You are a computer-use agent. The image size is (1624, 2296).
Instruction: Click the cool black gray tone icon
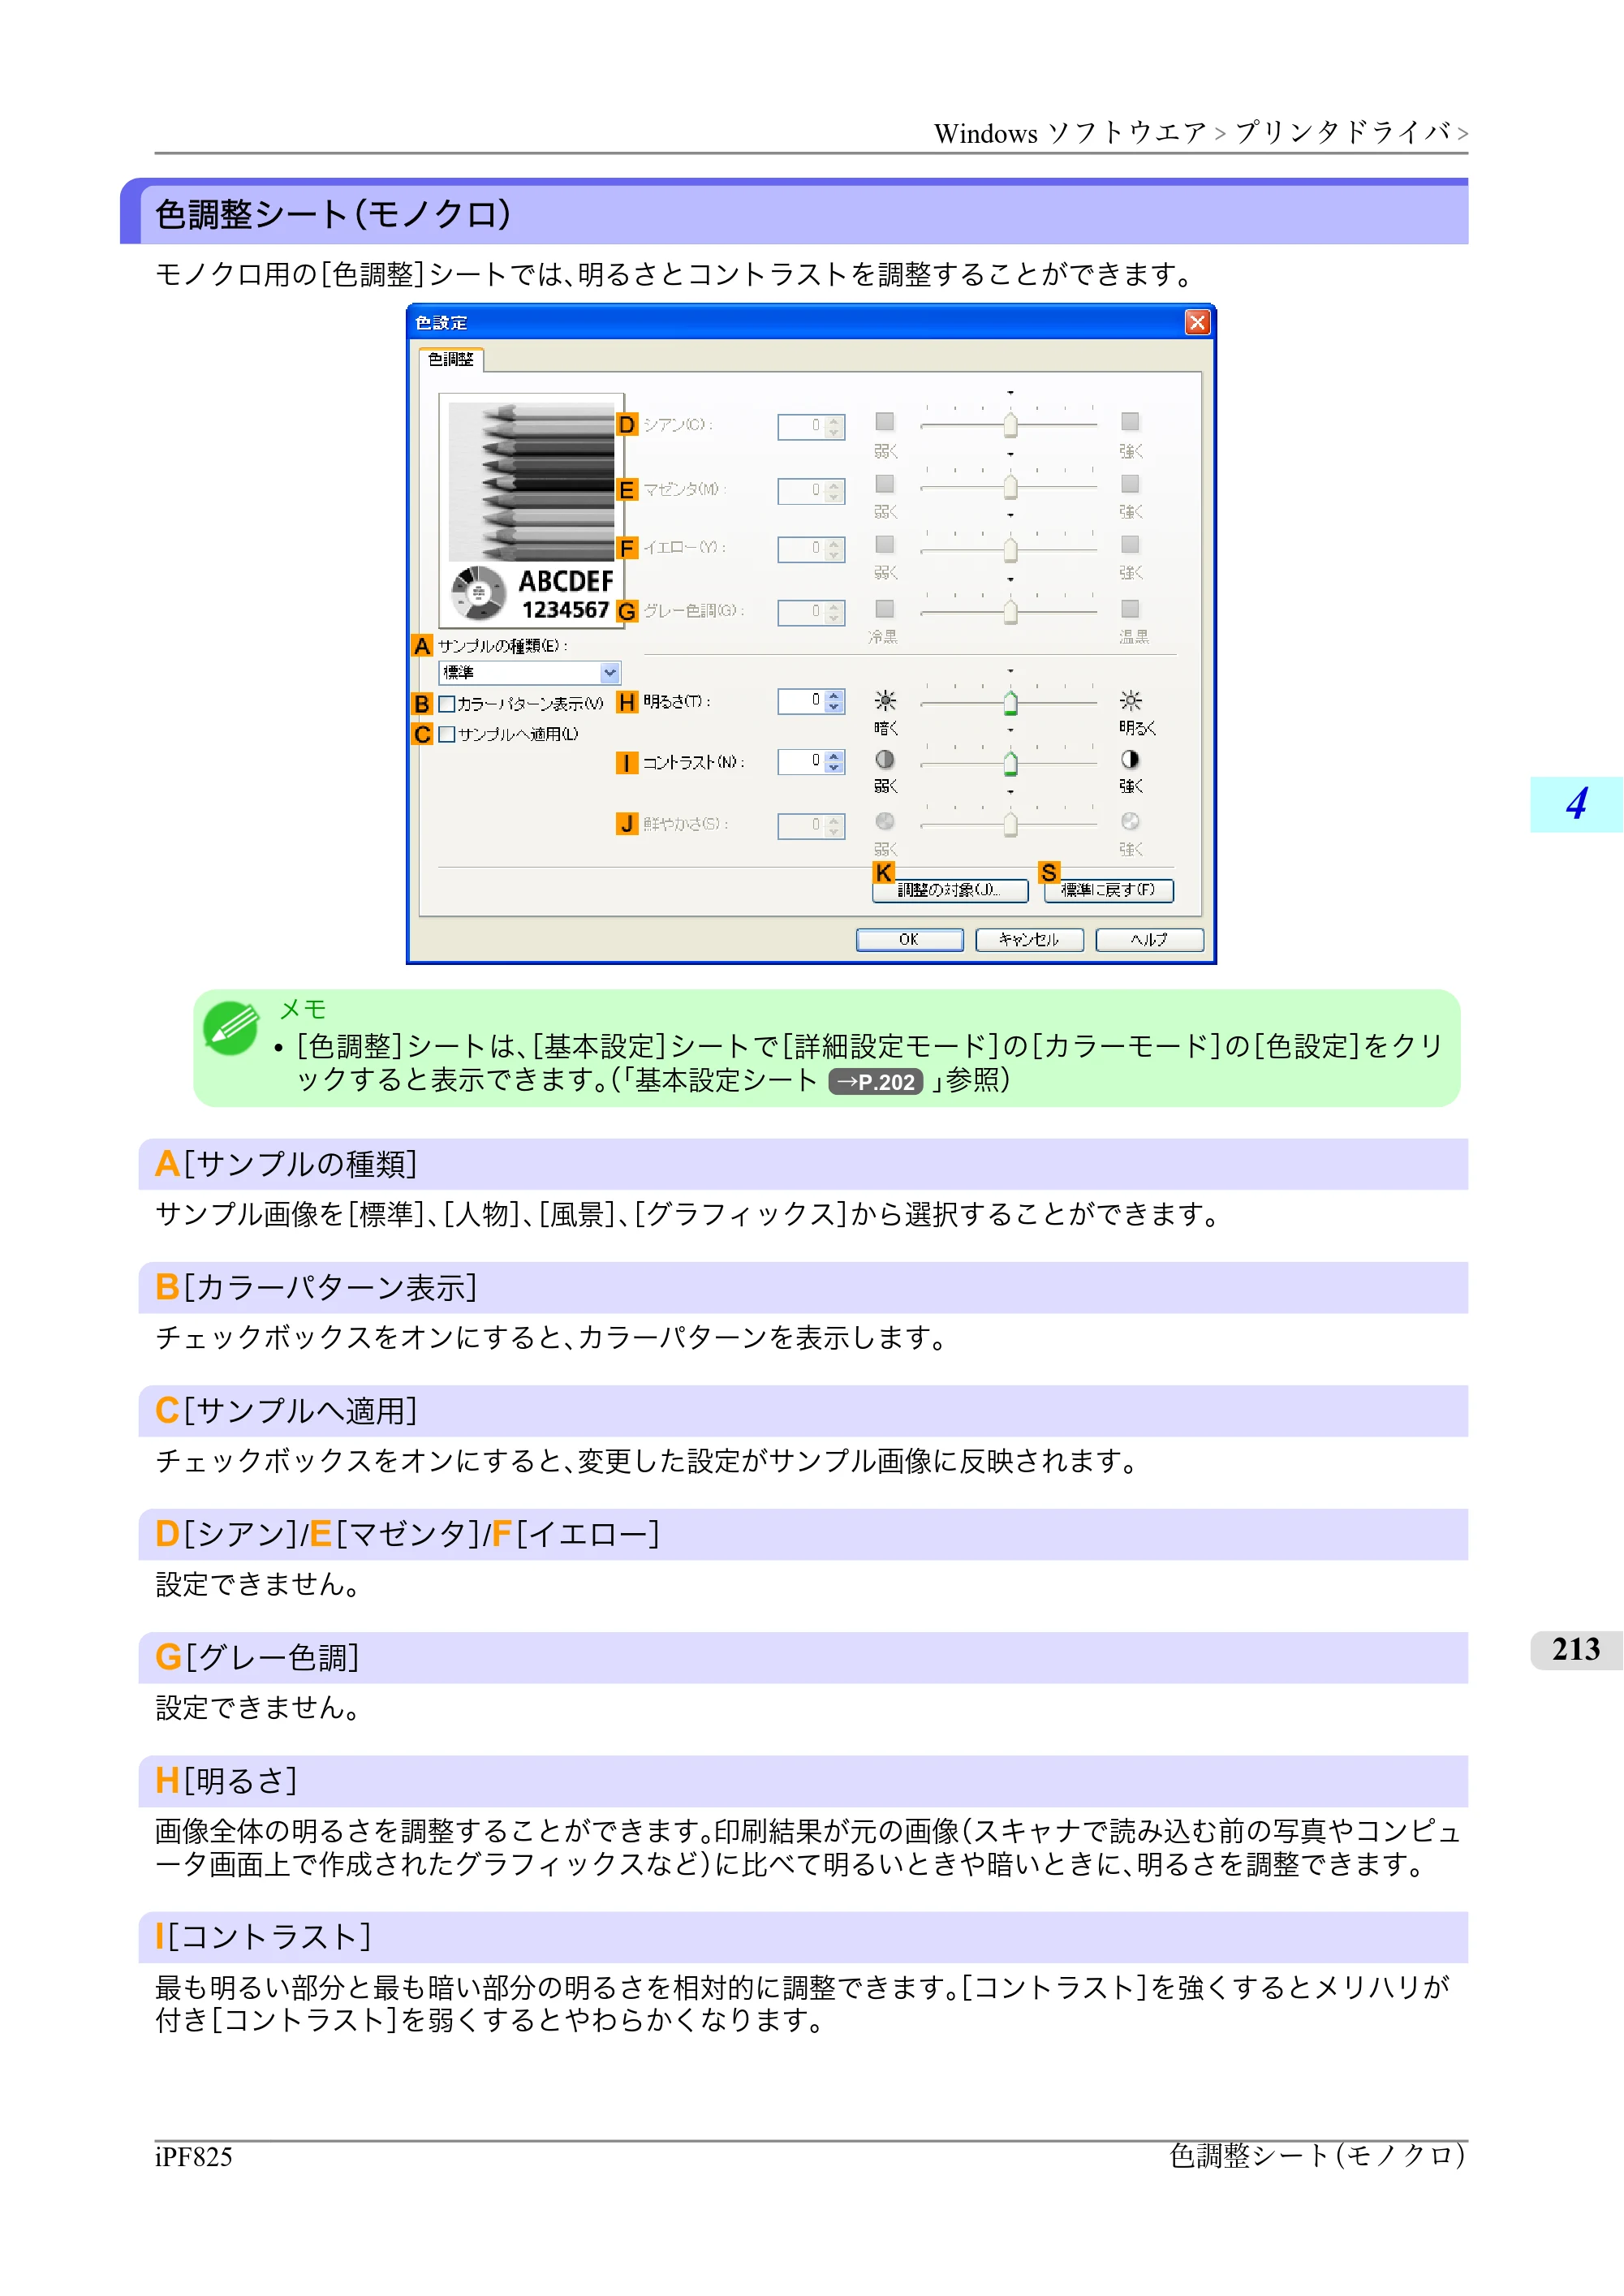(x=885, y=609)
